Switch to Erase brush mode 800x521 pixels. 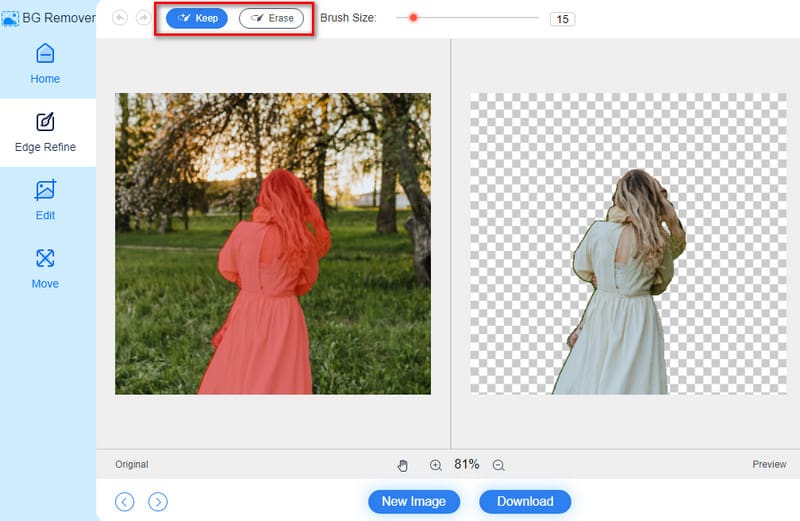point(271,18)
